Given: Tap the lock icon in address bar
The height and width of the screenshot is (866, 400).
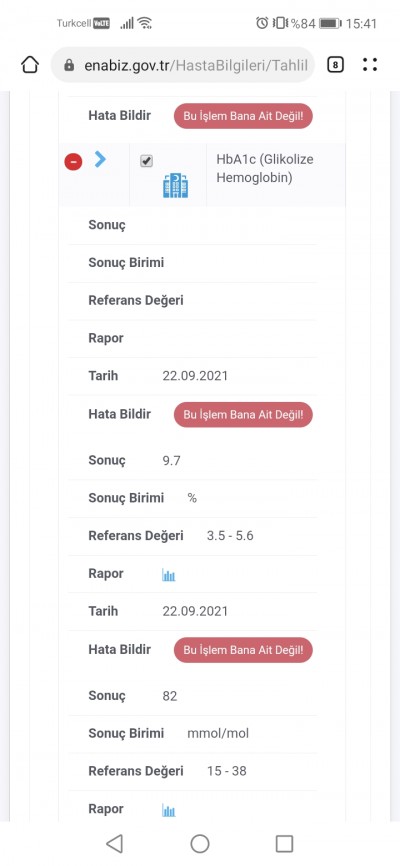Looking at the screenshot, I should coord(69,66).
